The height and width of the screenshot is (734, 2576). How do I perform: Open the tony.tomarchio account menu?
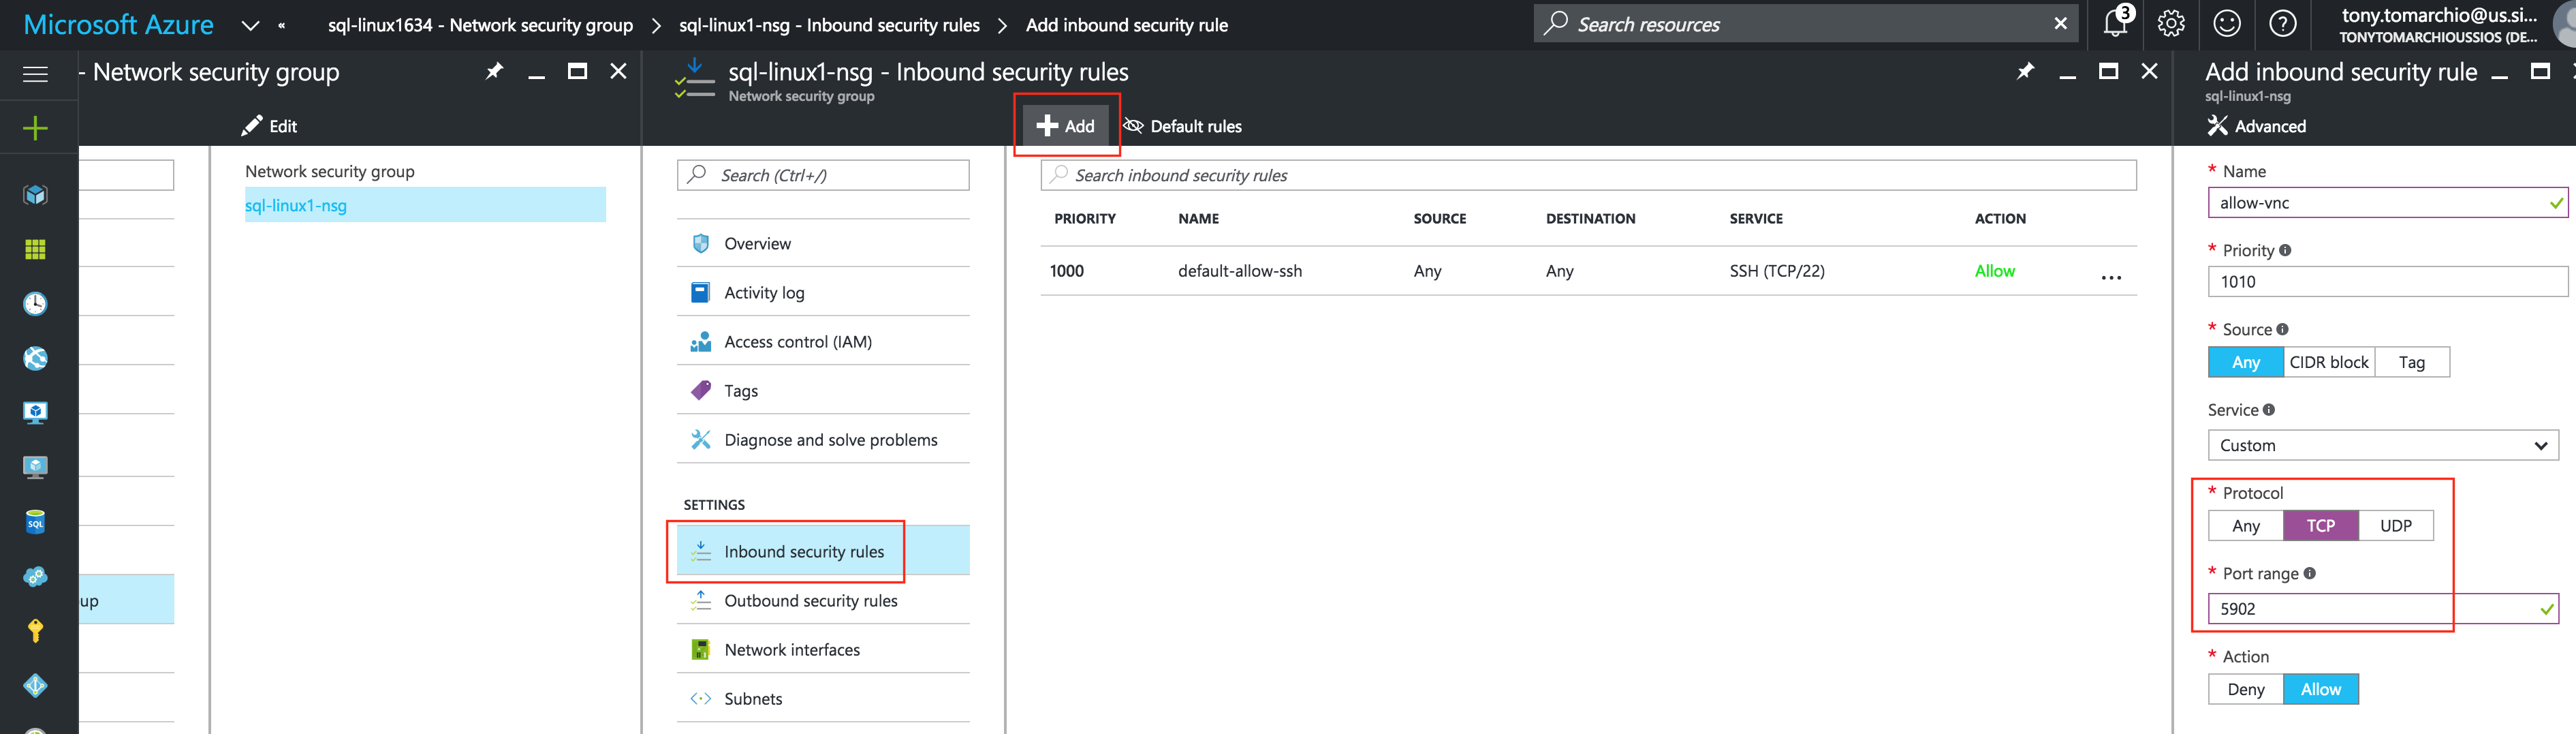click(2438, 25)
